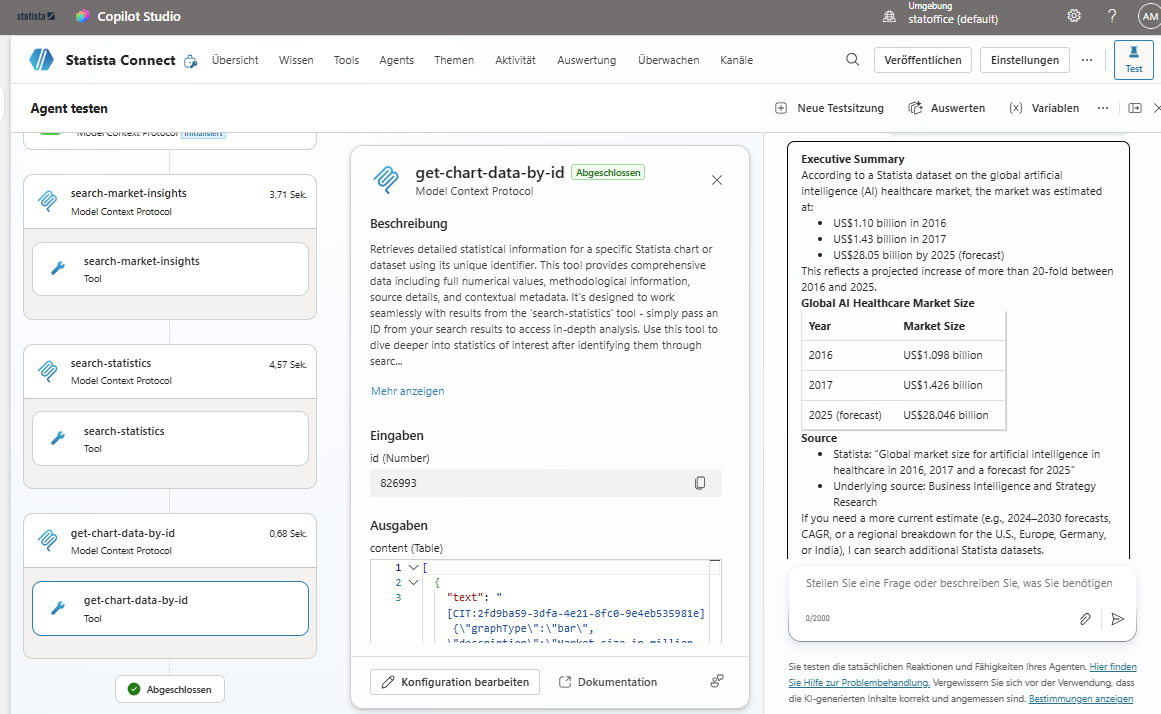
Task: Click the panel layout icon near Variablen
Action: [1134, 108]
